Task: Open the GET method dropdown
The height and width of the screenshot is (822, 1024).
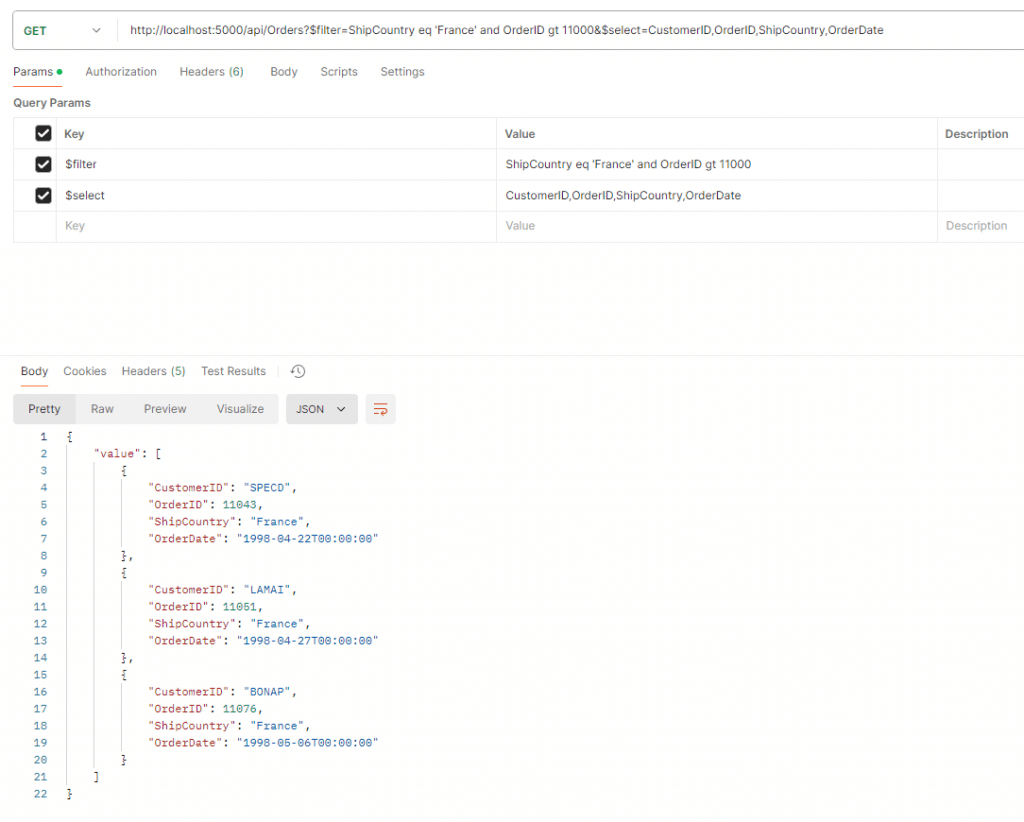Action: pyautogui.click(x=62, y=31)
